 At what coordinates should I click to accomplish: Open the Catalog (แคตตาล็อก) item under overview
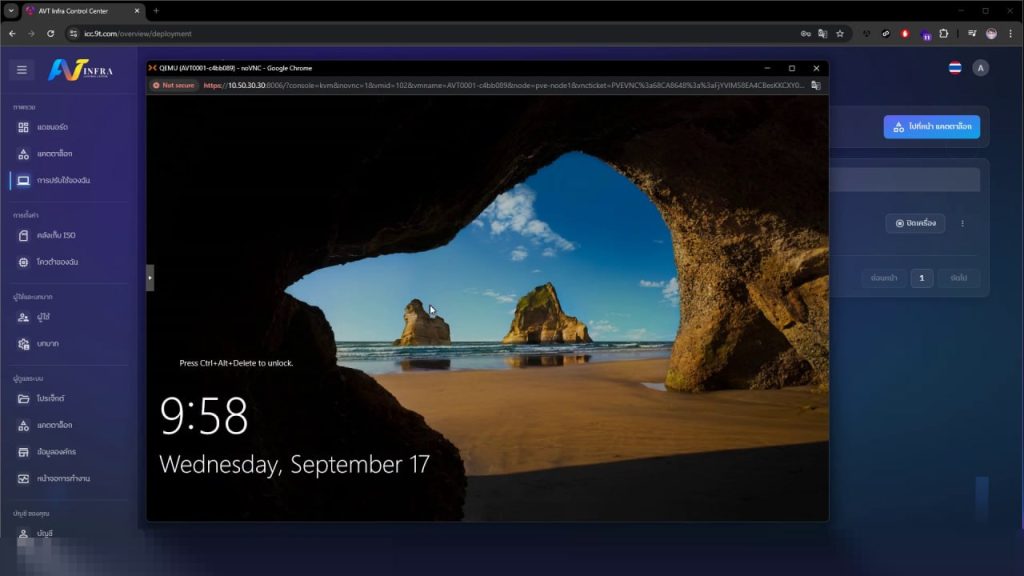pos(53,154)
